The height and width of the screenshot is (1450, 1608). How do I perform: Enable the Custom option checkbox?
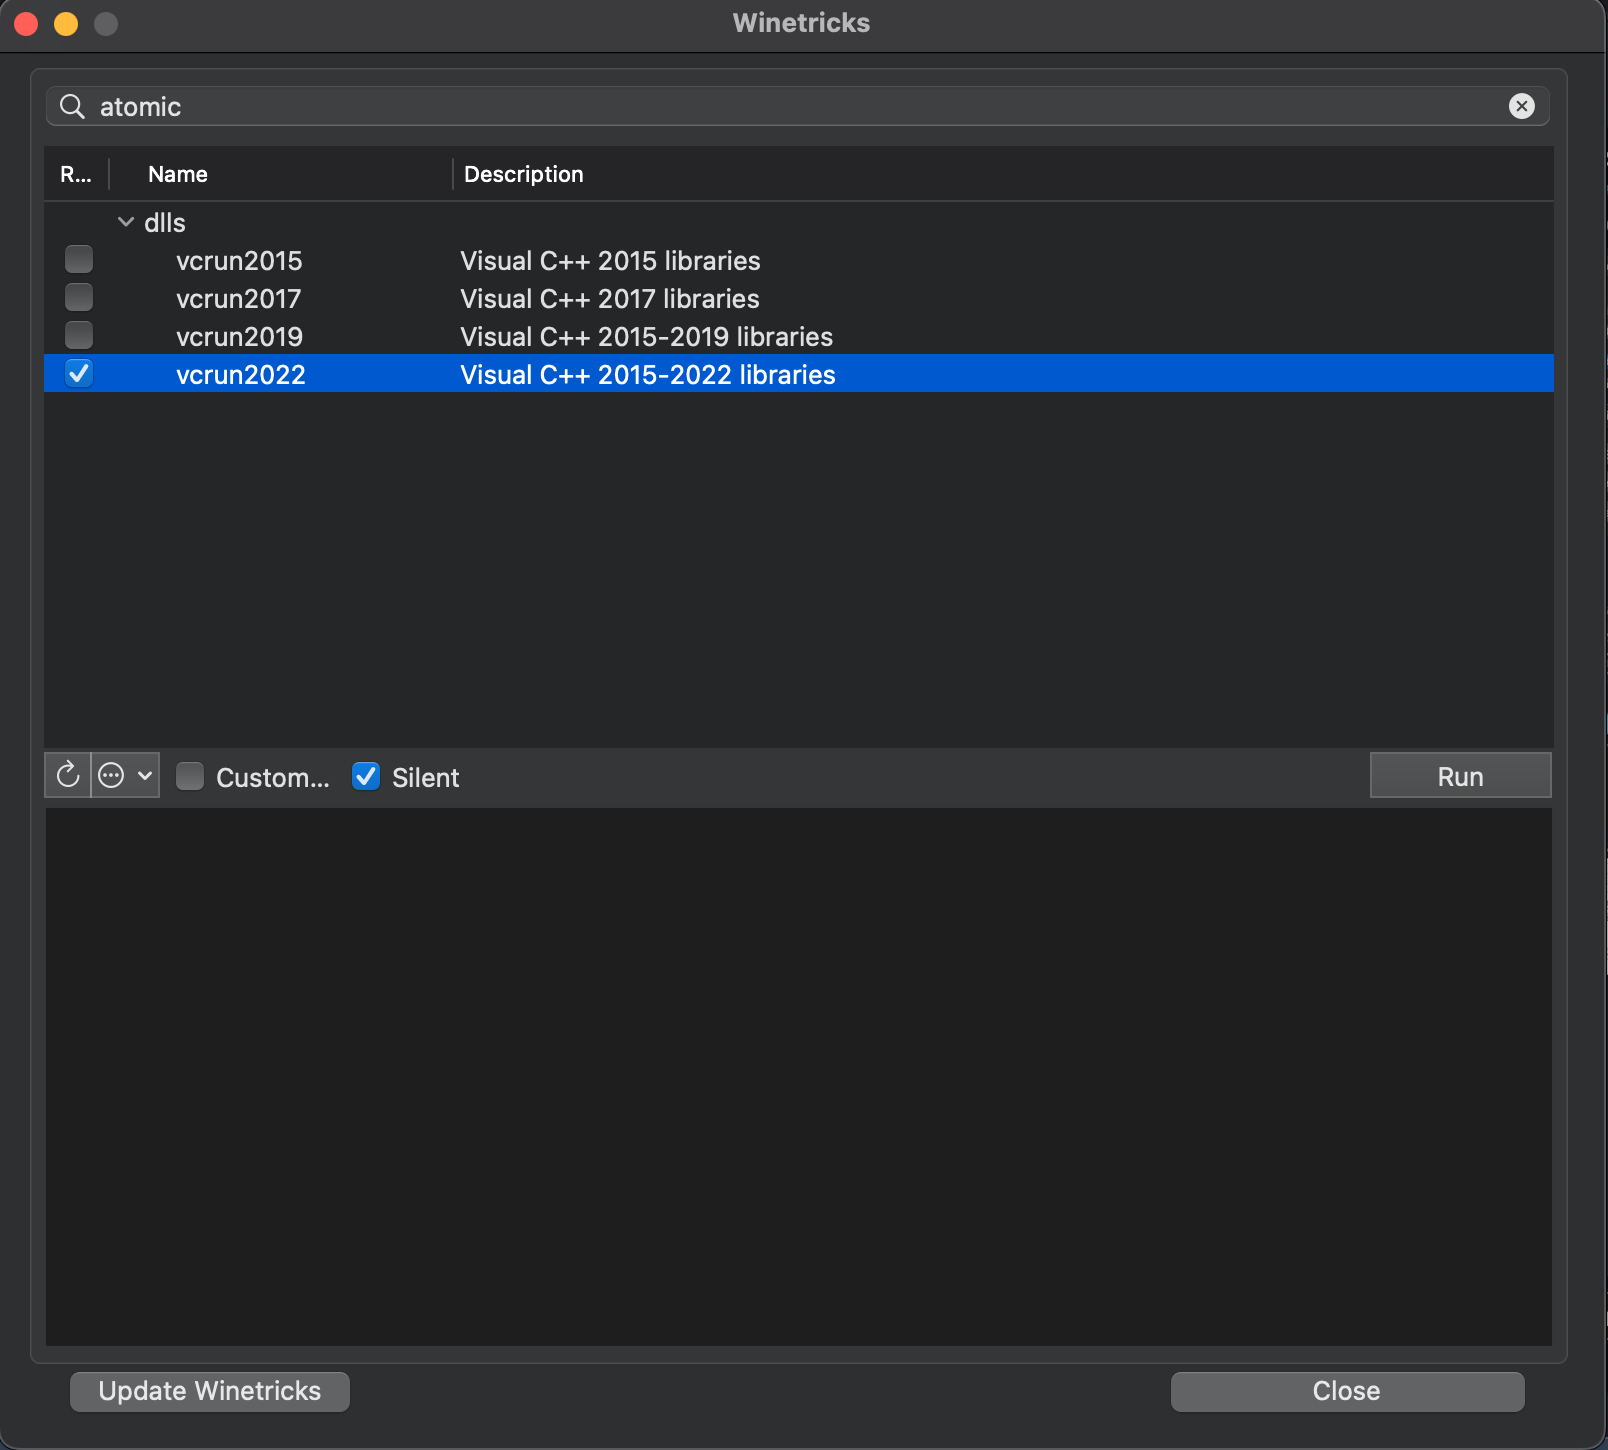tap(190, 776)
